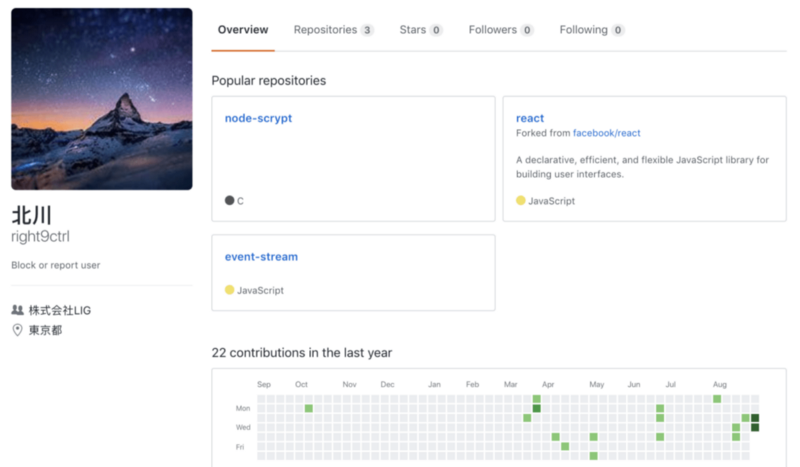This screenshot has width=800, height=467.
Task: Click the Followers count badge
Action: [527, 31]
